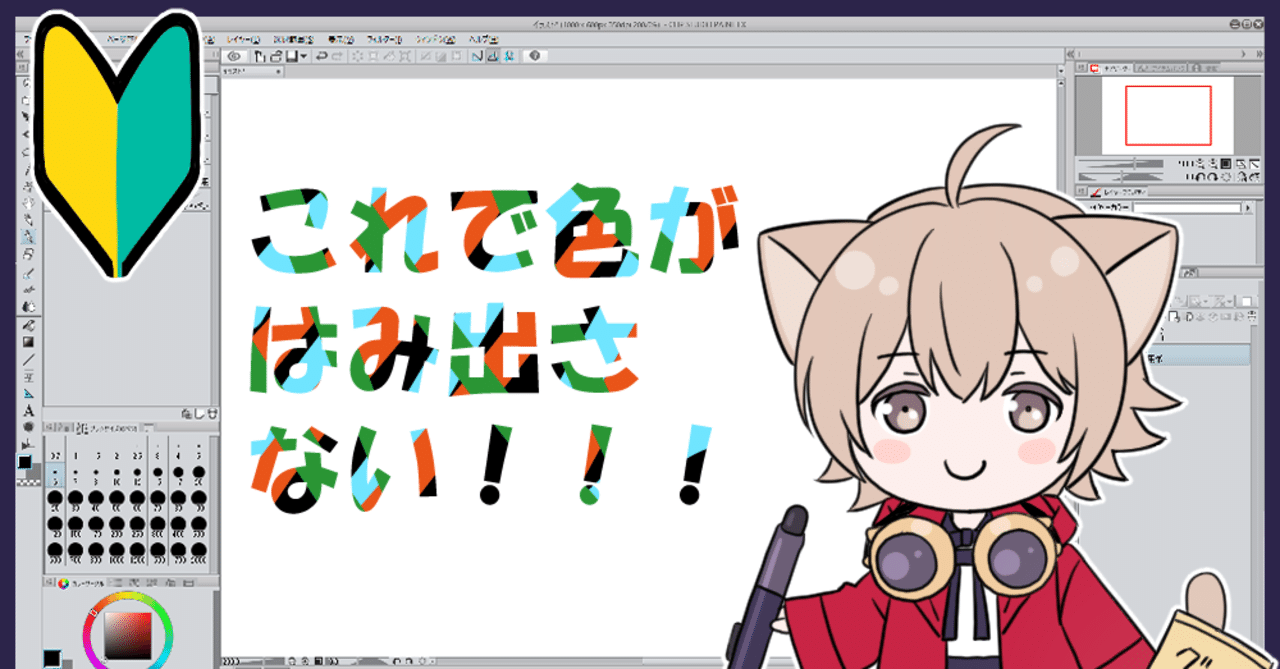The width and height of the screenshot is (1280, 669).
Task: Save the document using the Save icon
Action: 291,56
